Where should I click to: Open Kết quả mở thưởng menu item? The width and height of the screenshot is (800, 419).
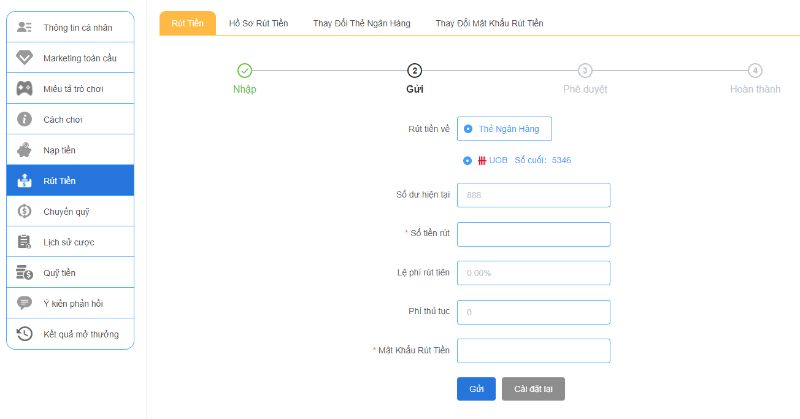70,334
